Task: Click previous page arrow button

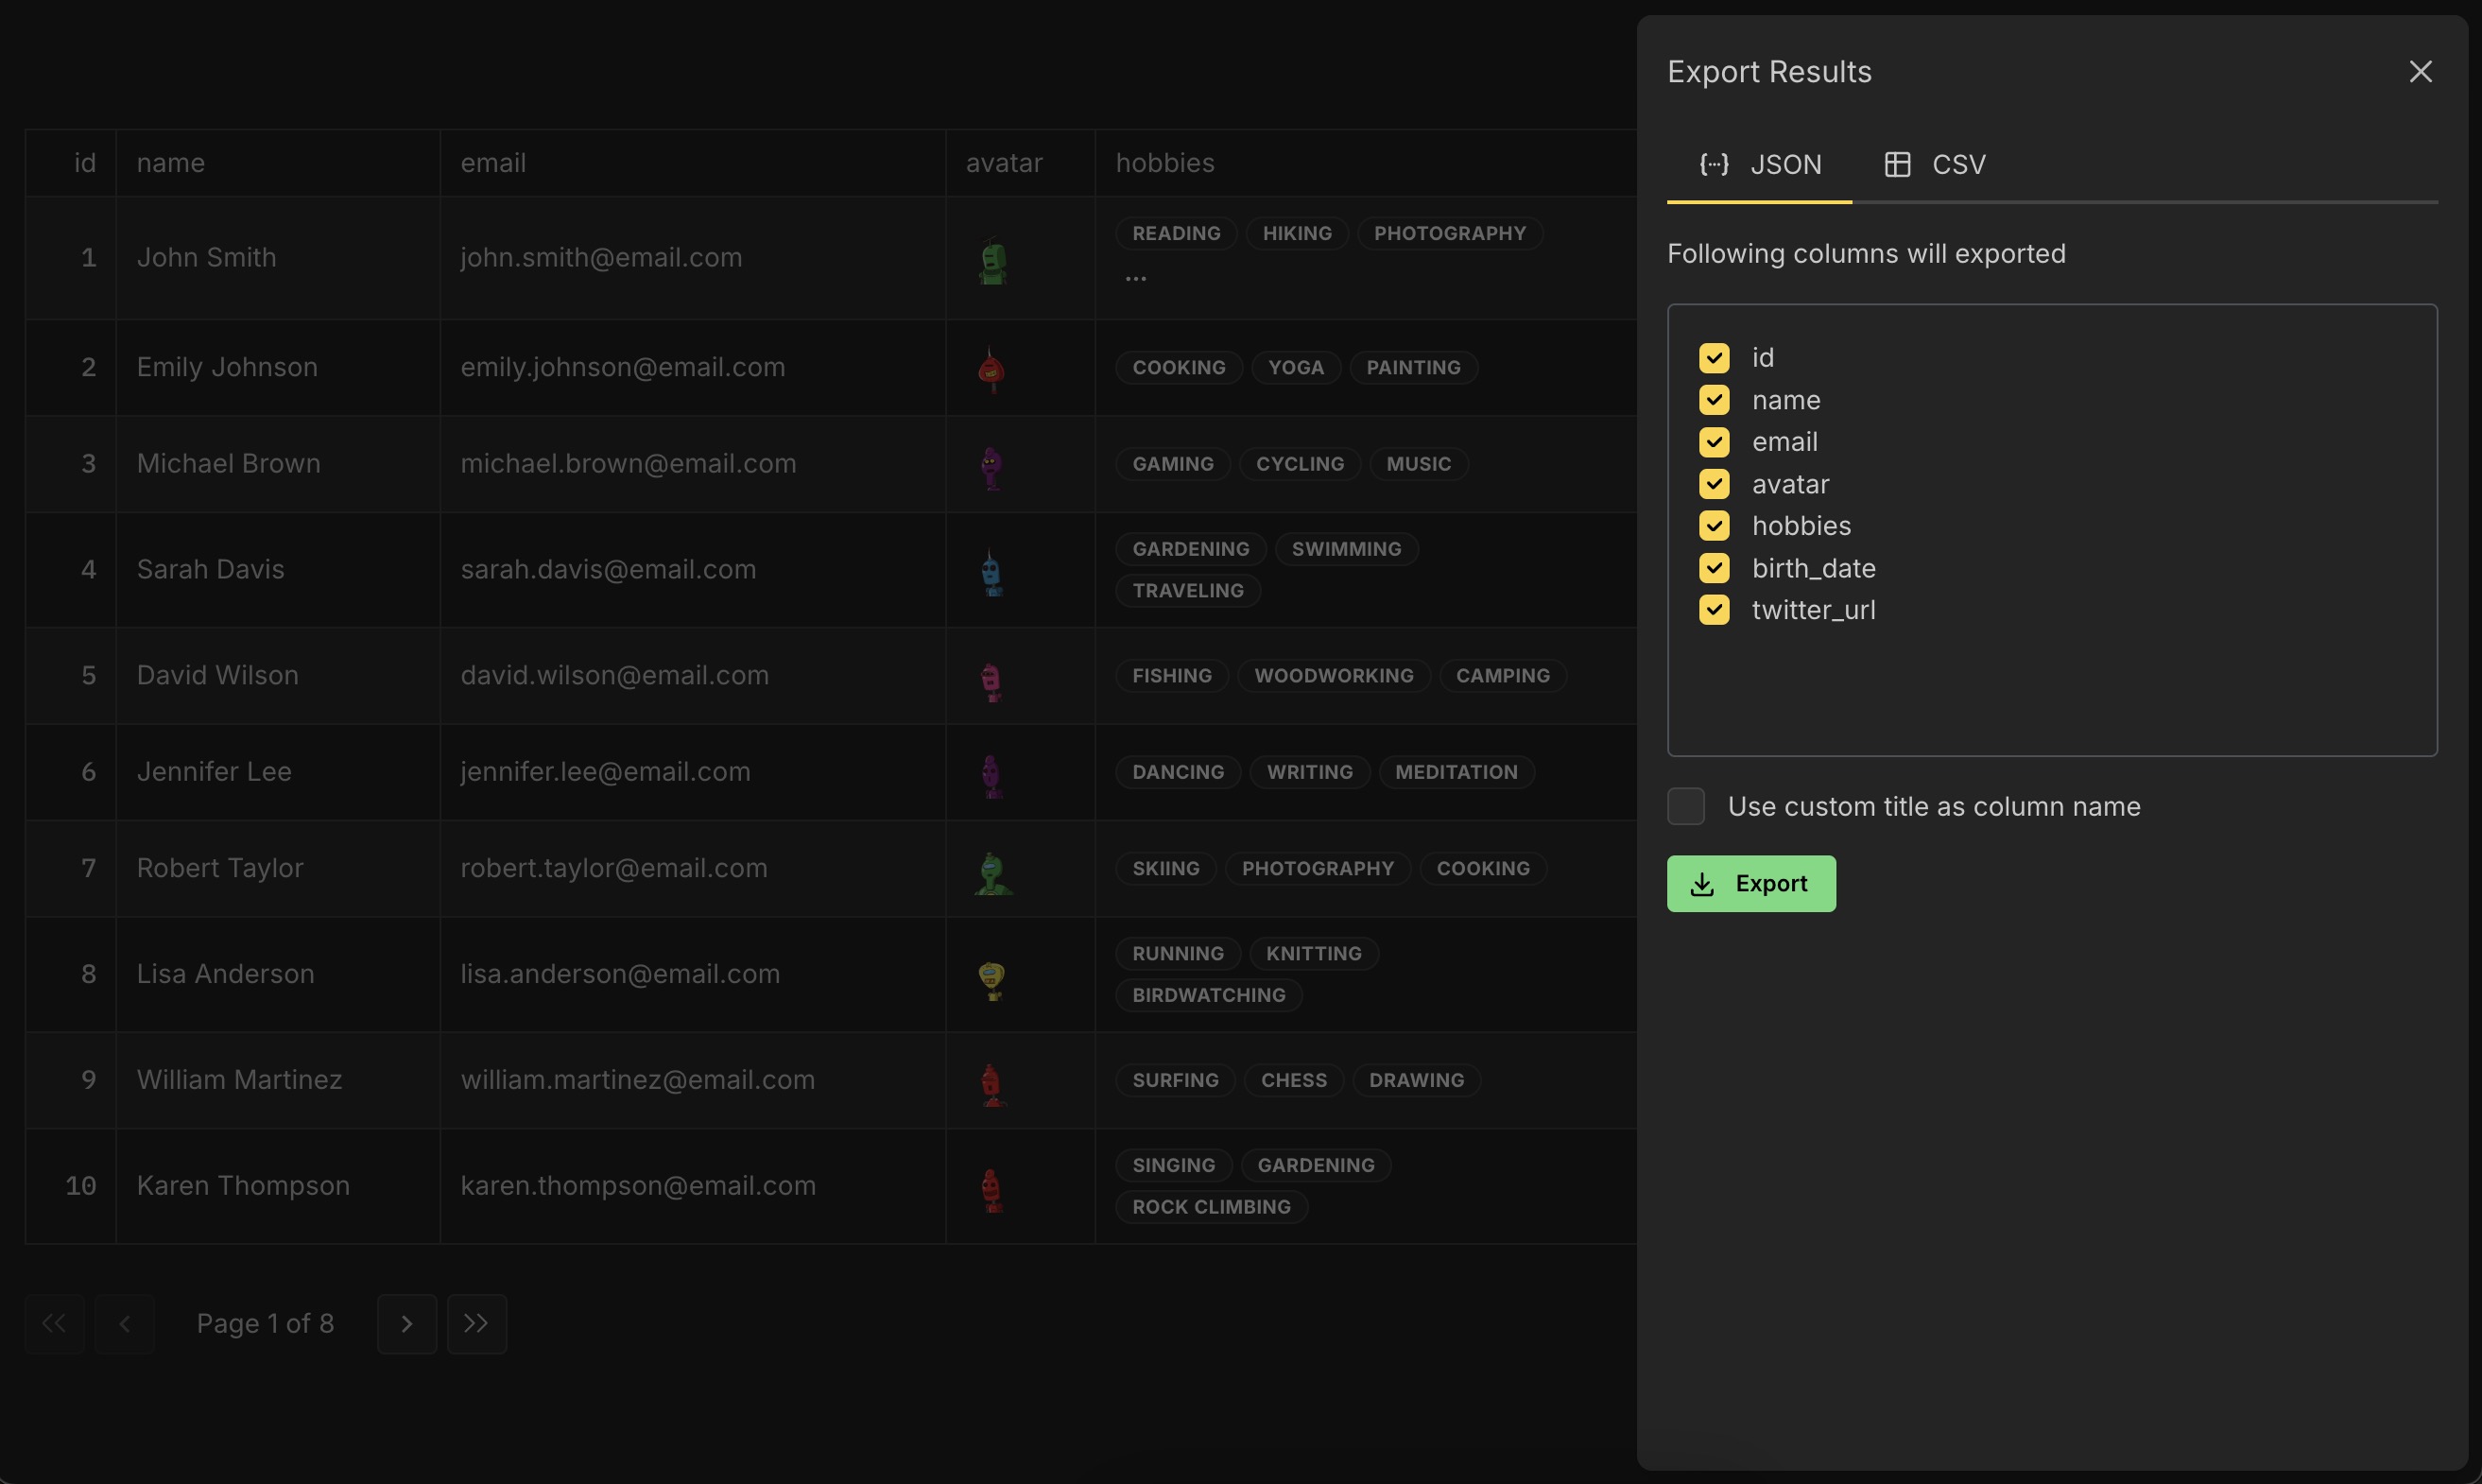Action: coord(125,1324)
